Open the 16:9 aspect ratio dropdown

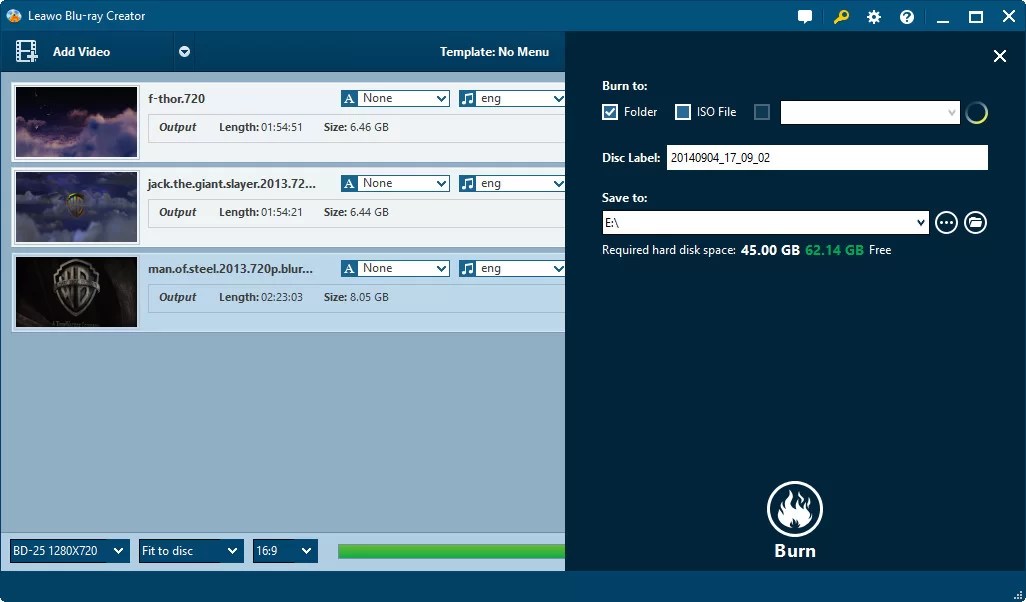(x=285, y=550)
